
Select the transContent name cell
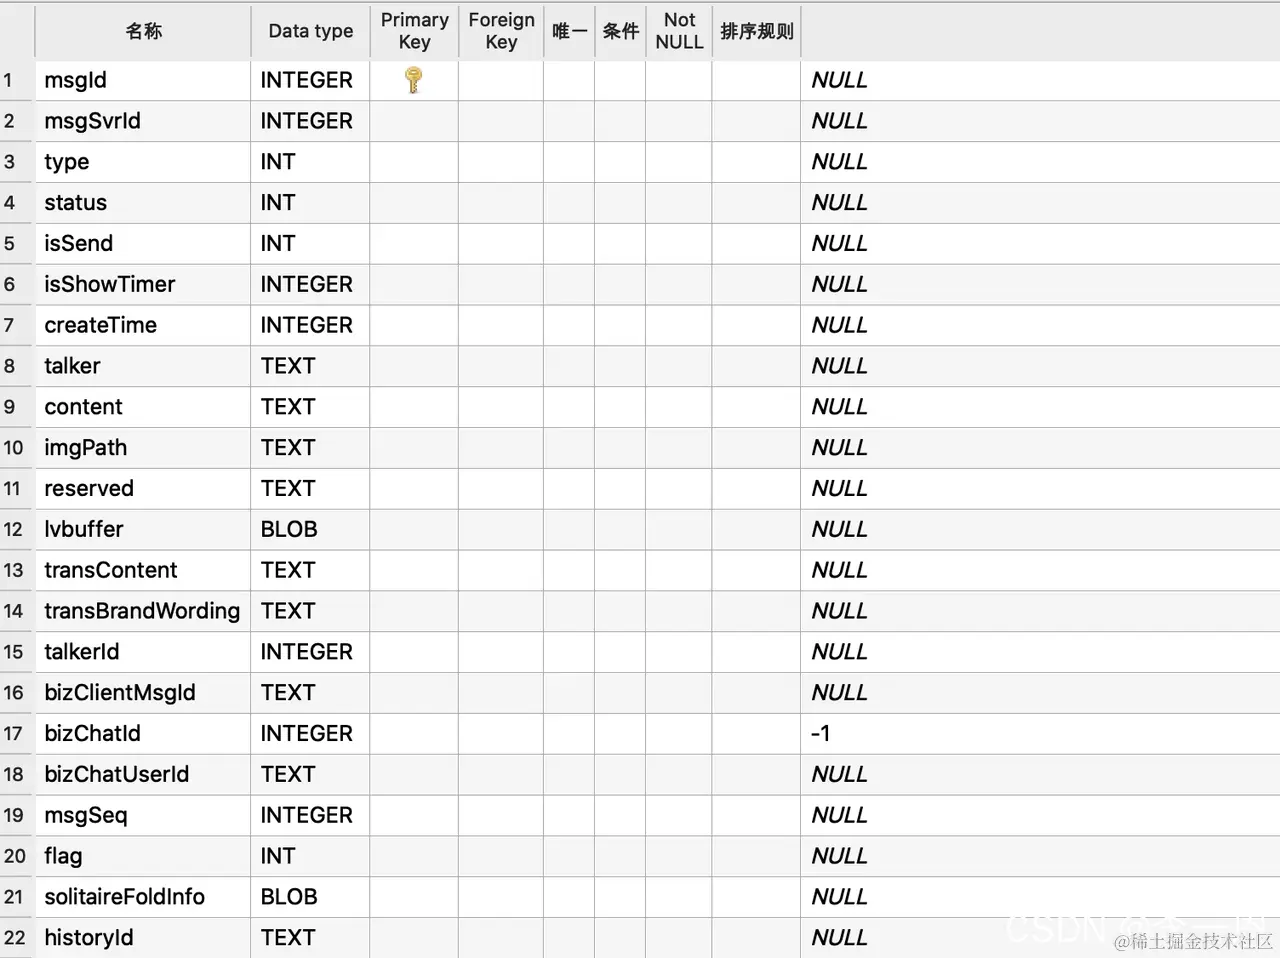[x=143, y=570]
